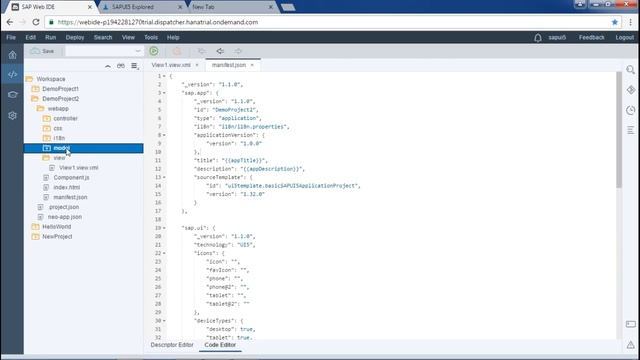
Task: Fold the code at line 1
Action: [x=164, y=76]
